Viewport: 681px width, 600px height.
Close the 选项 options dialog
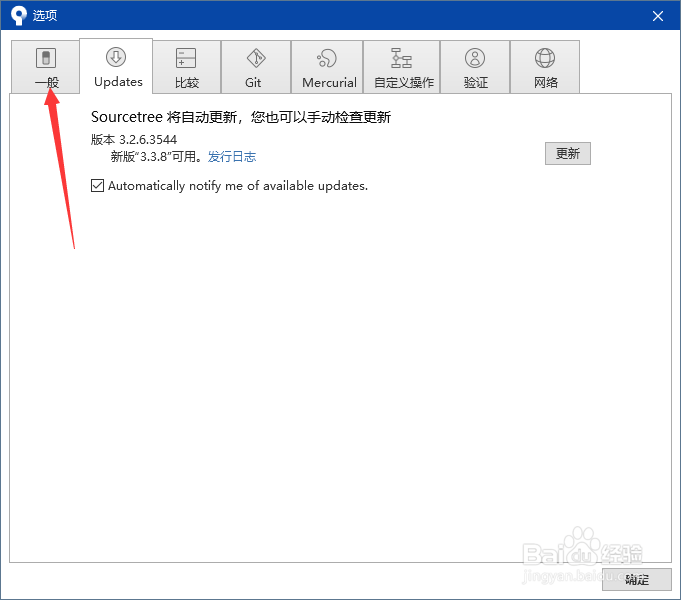point(658,16)
